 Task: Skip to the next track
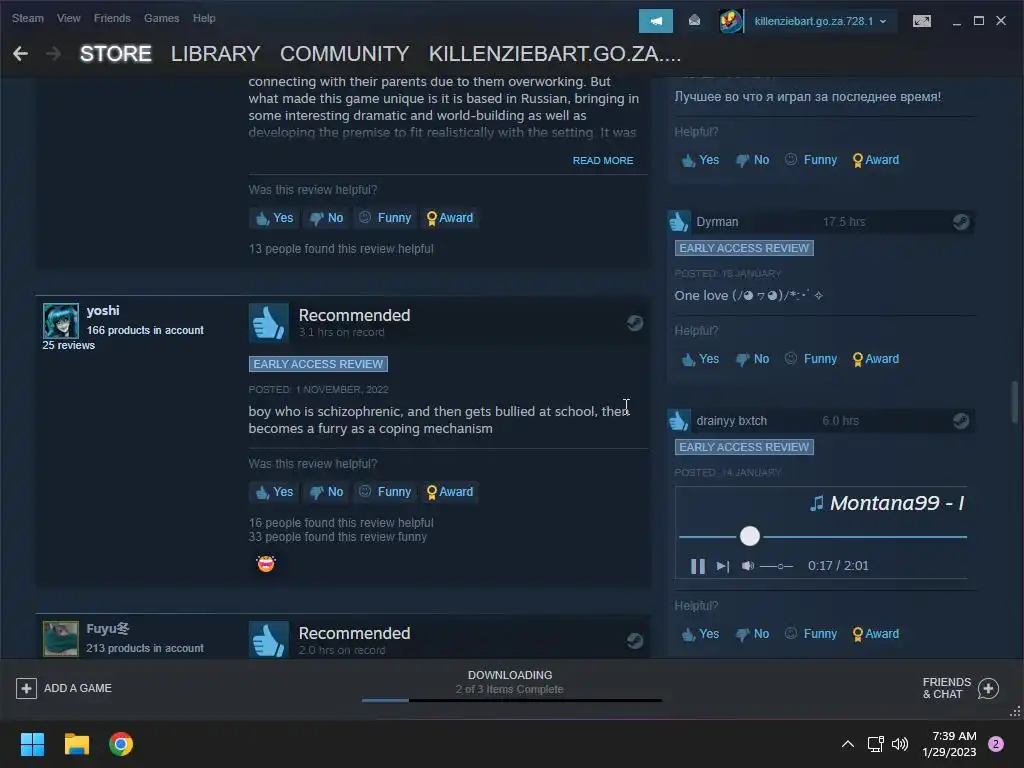722,566
